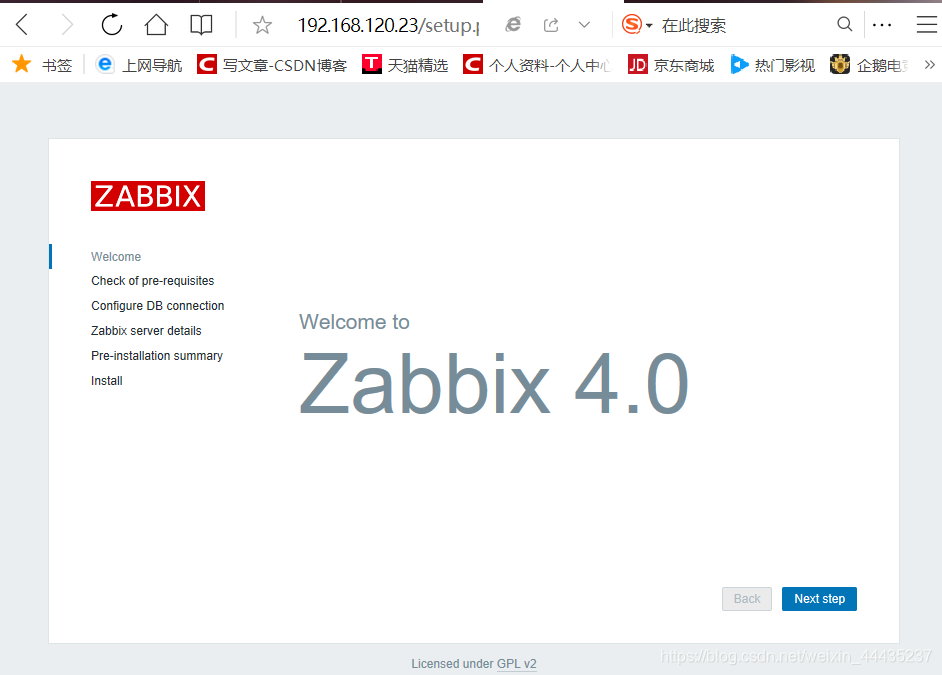Click the browser forward arrow
The height and width of the screenshot is (675, 942).
67,25
